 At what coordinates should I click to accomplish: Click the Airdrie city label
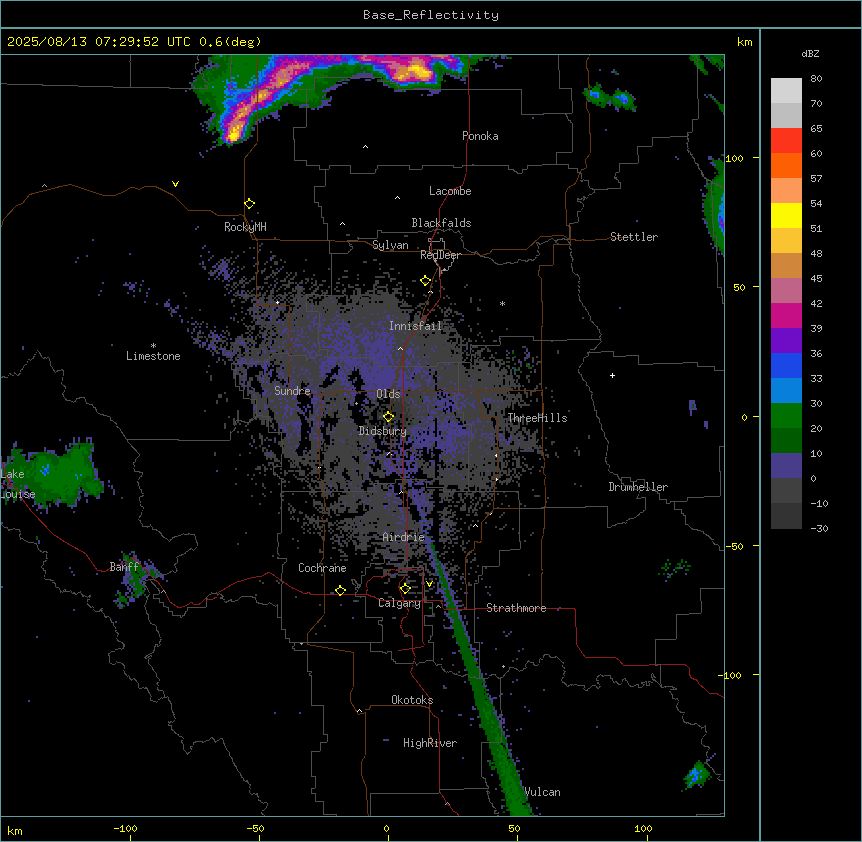click(x=404, y=537)
